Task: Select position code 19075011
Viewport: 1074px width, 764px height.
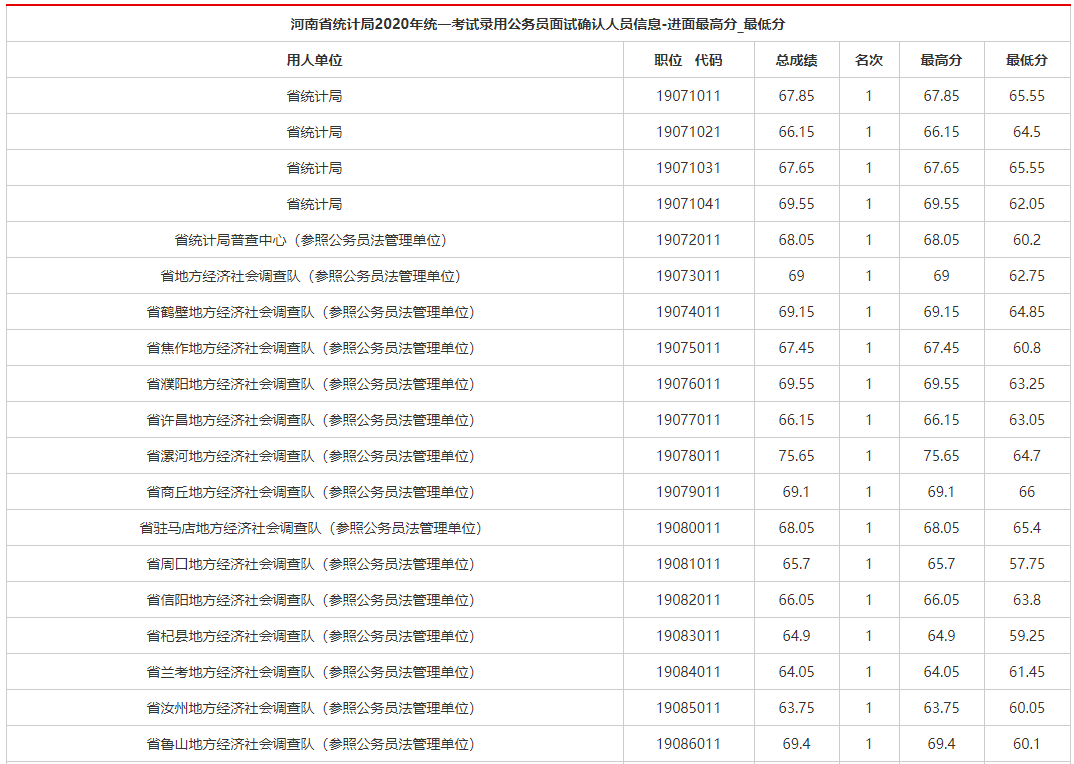Action: click(688, 348)
